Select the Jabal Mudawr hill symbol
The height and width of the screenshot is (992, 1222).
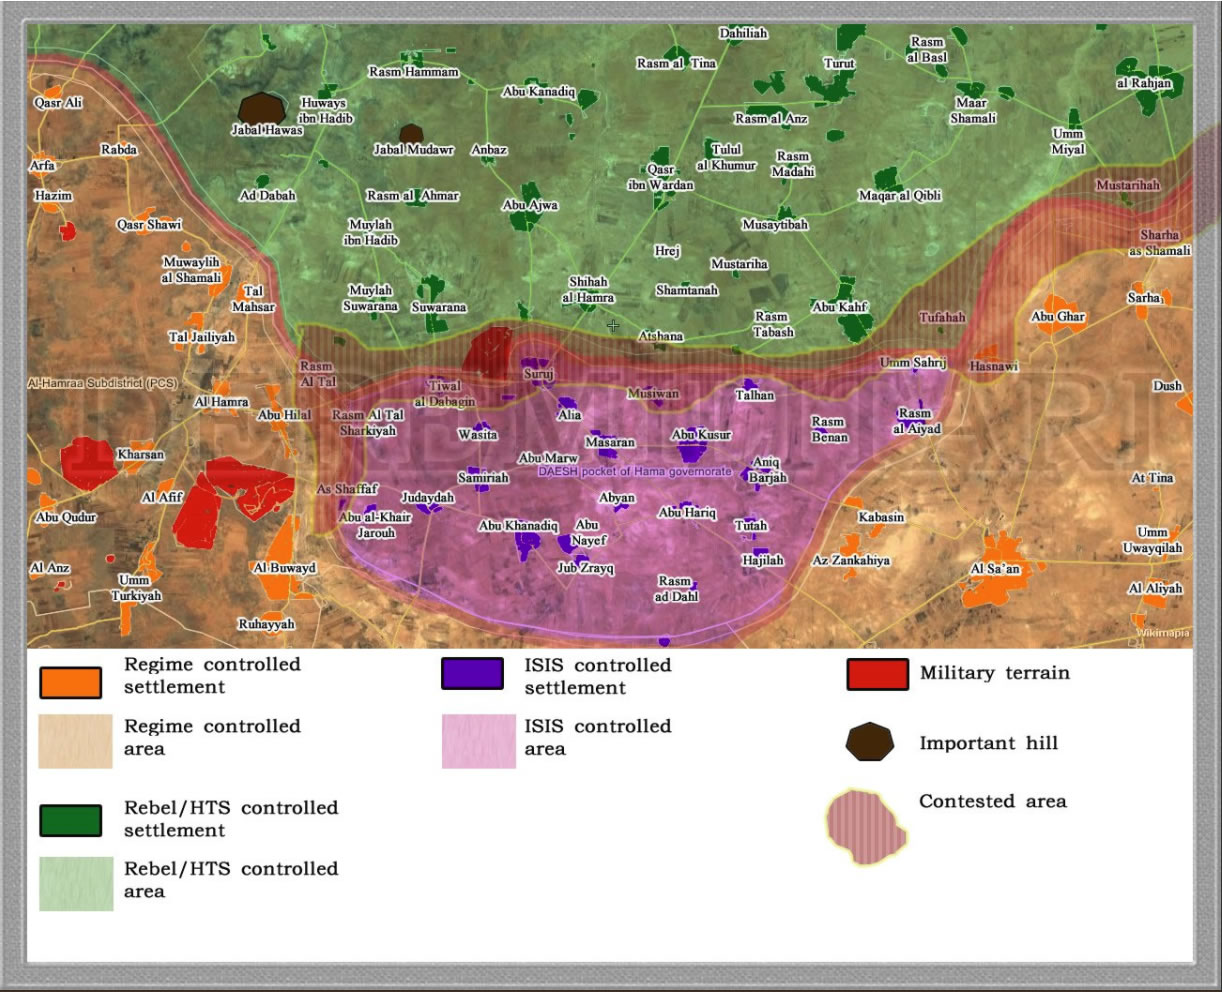[x=411, y=135]
